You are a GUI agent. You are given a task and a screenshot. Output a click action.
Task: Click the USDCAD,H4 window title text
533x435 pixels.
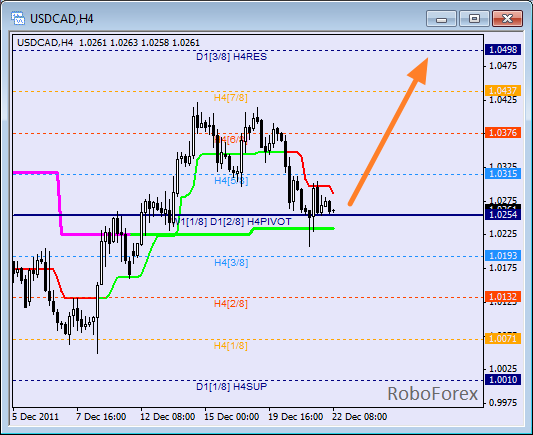pyautogui.click(x=62, y=19)
